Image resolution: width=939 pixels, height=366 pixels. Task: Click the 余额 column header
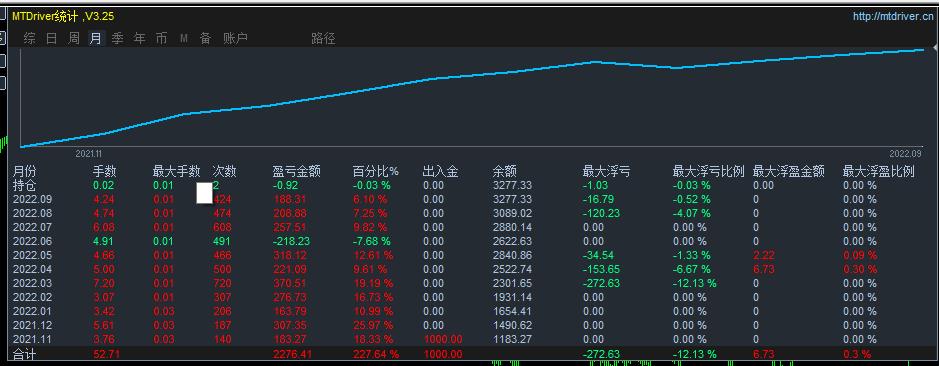click(x=505, y=172)
